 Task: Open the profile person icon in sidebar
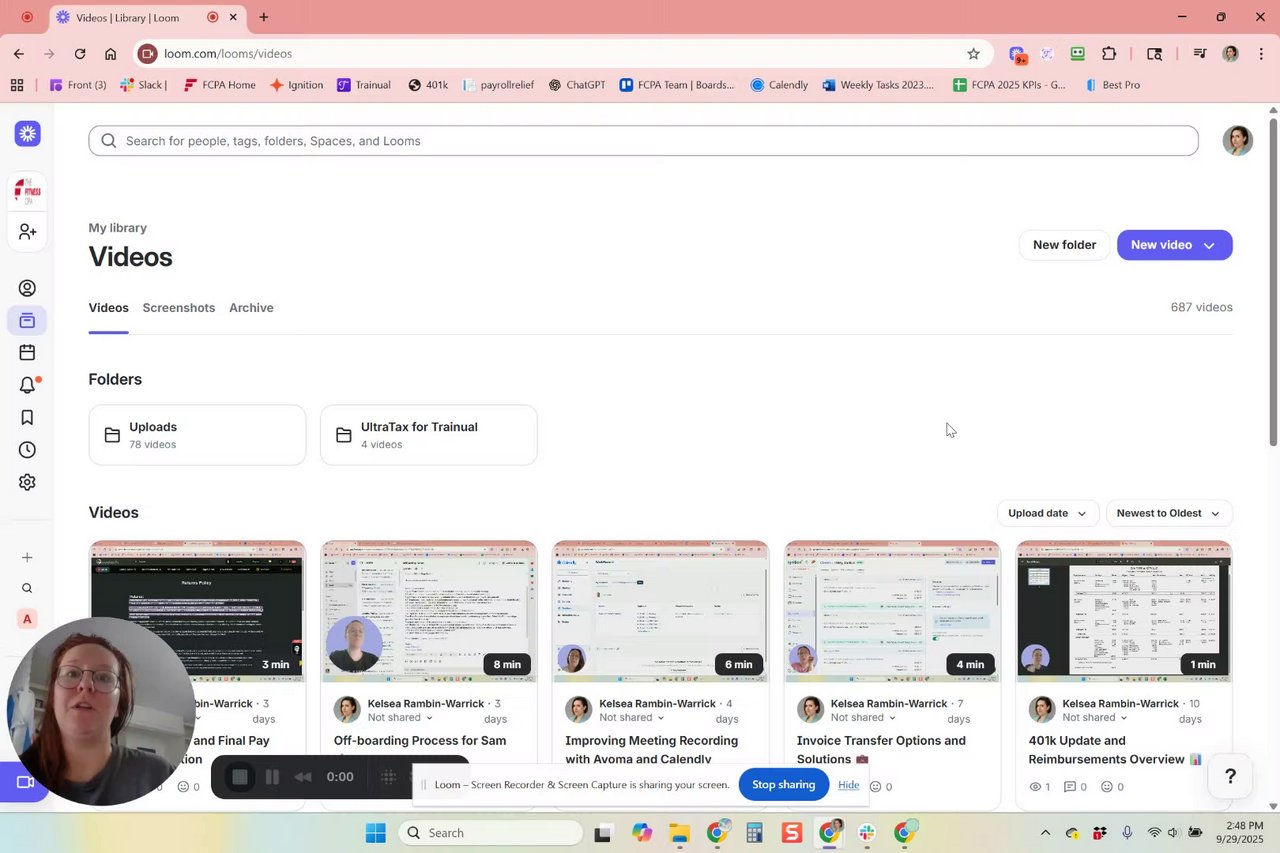[x=27, y=288]
